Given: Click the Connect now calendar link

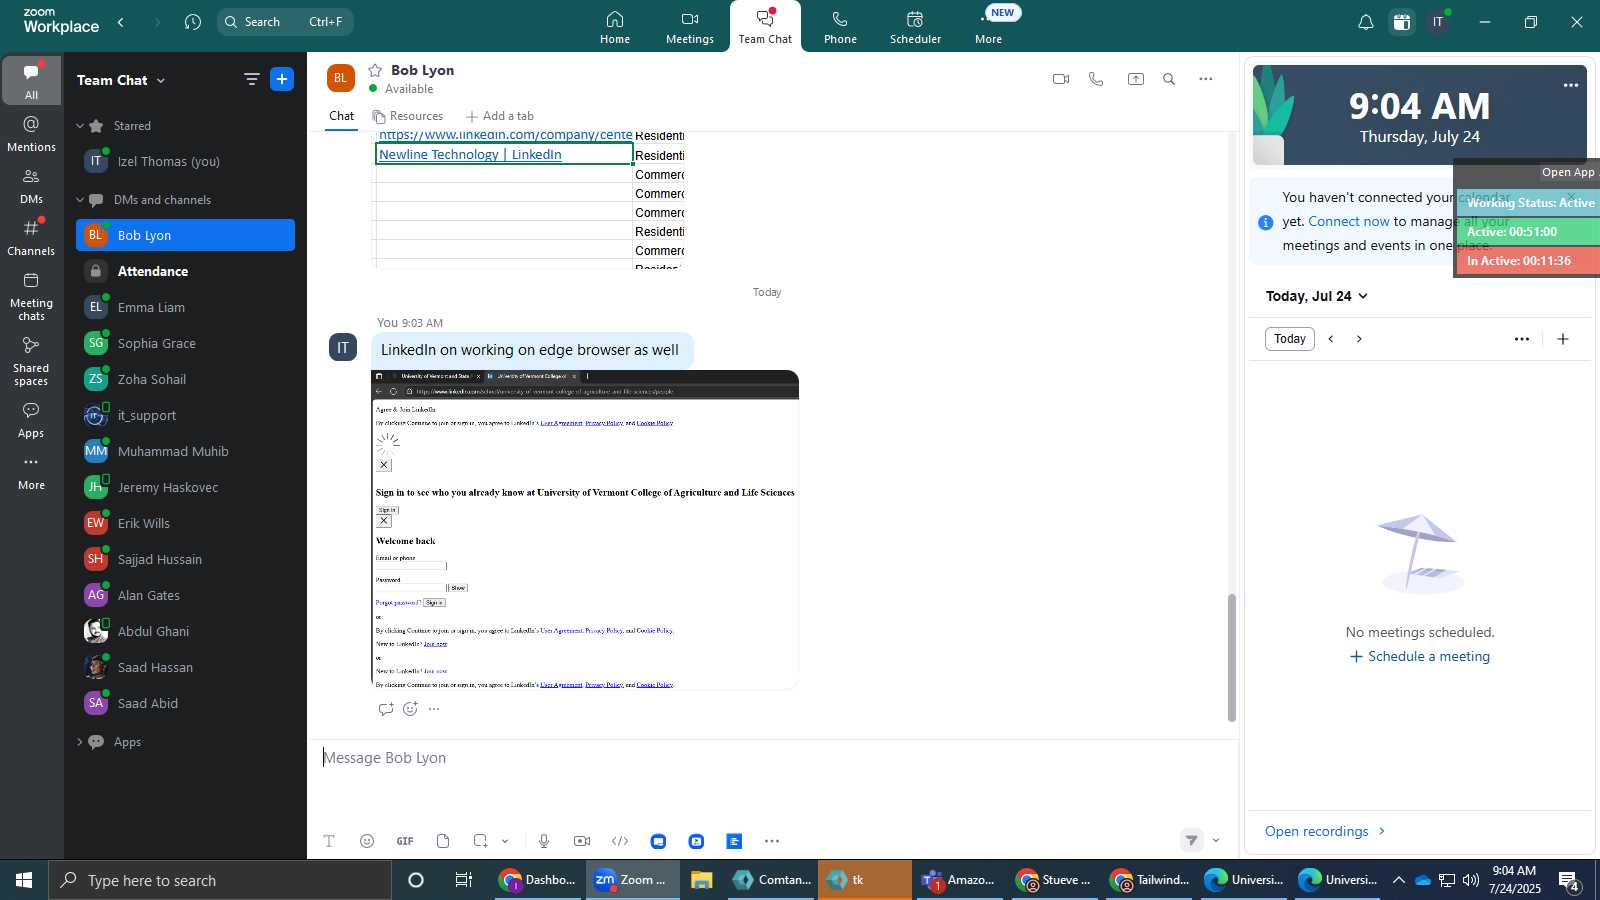Looking at the screenshot, I should click(1349, 221).
